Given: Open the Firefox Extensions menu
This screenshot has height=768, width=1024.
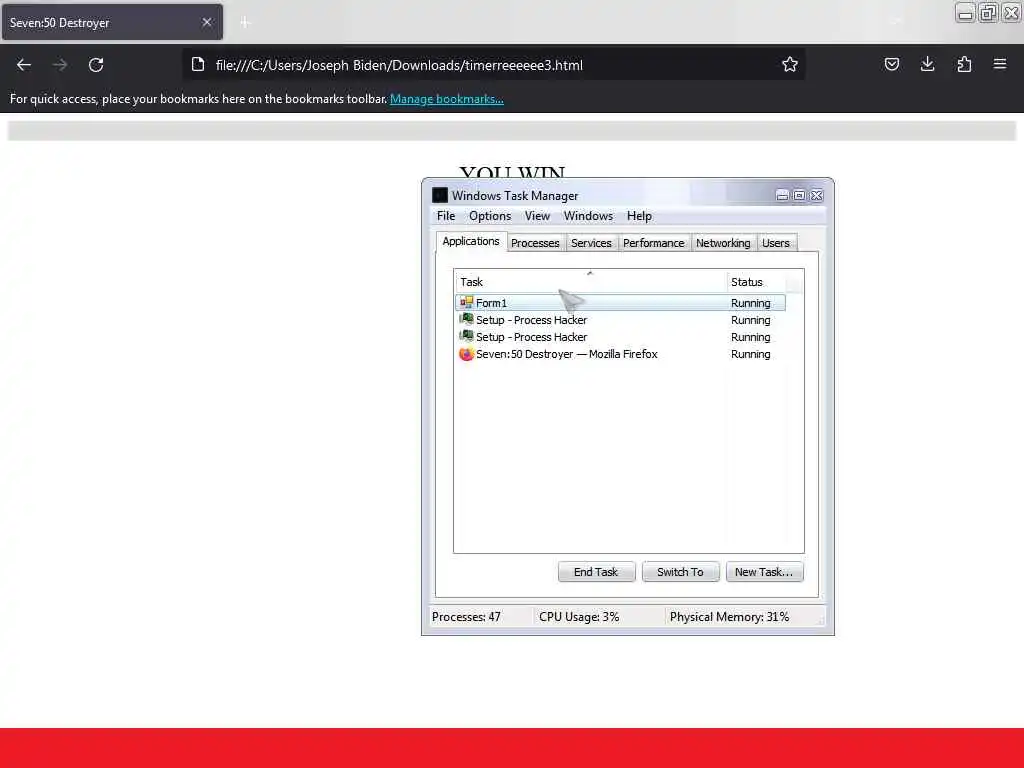Looking at the screenshot, I should tap(964, 64).
